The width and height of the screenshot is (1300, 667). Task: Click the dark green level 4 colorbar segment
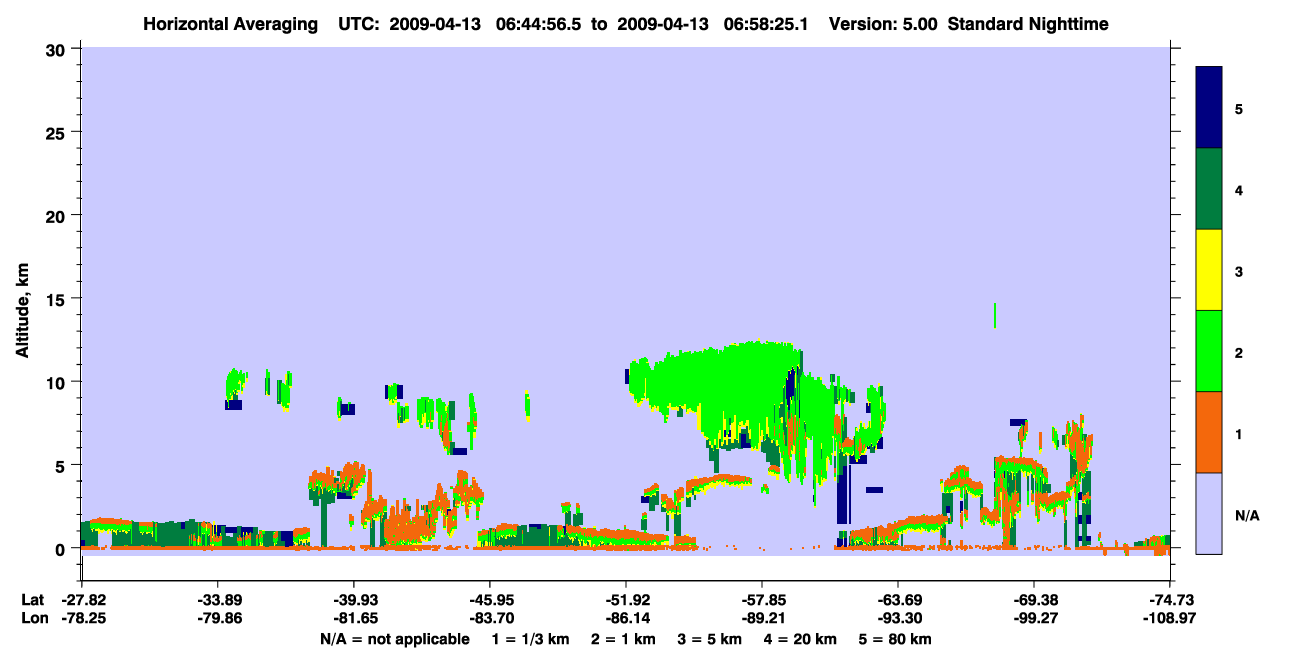tap(1209, 189)
